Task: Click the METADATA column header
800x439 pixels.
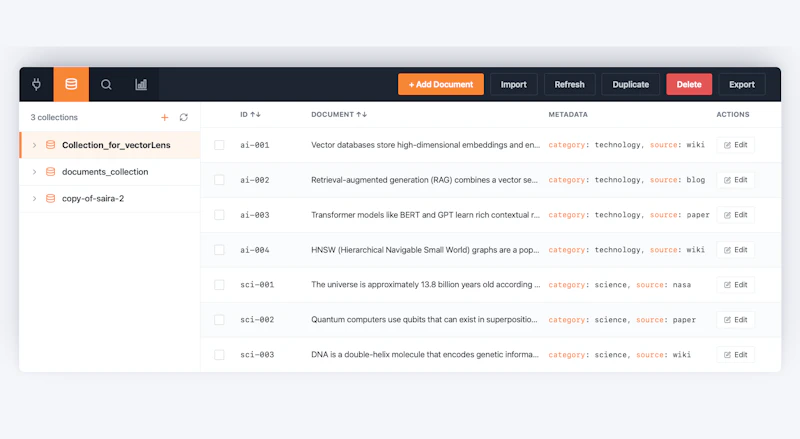Action: (568, 114)
